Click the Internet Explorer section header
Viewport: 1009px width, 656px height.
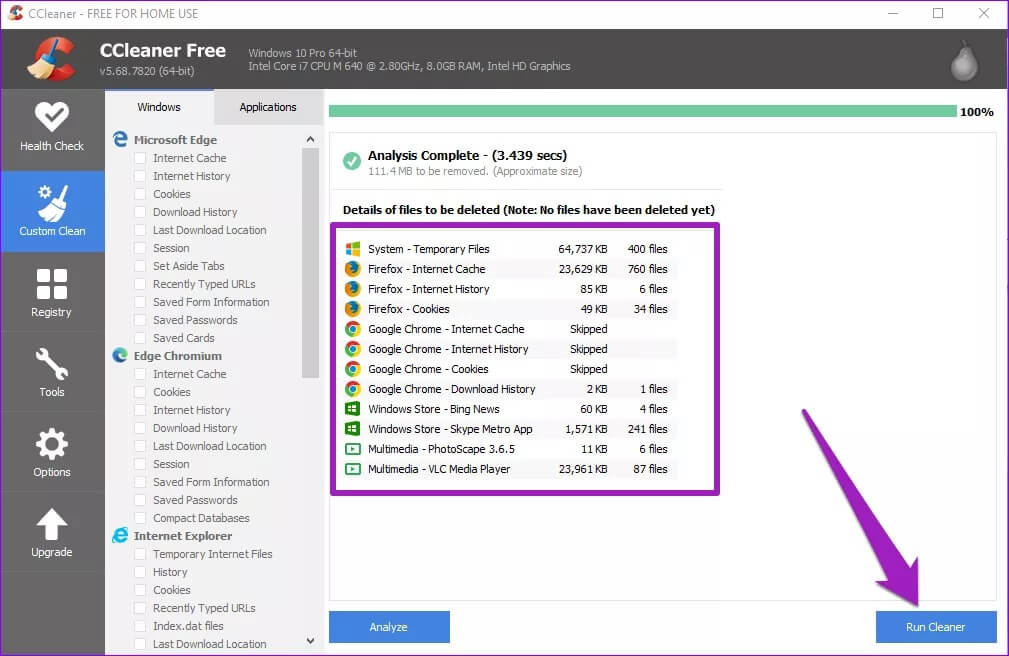click(183, 536)
